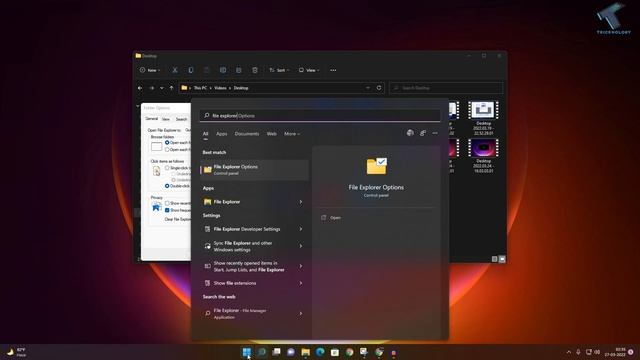
Task: Refresh the Explorer address bar
Action: [379, 88]
